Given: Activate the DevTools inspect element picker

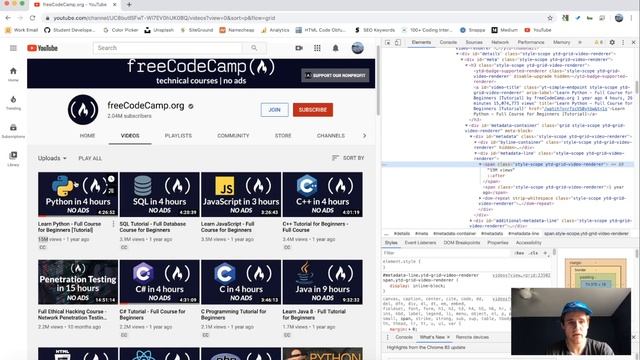Looking at the screenshot, I should tap(388, 42).
